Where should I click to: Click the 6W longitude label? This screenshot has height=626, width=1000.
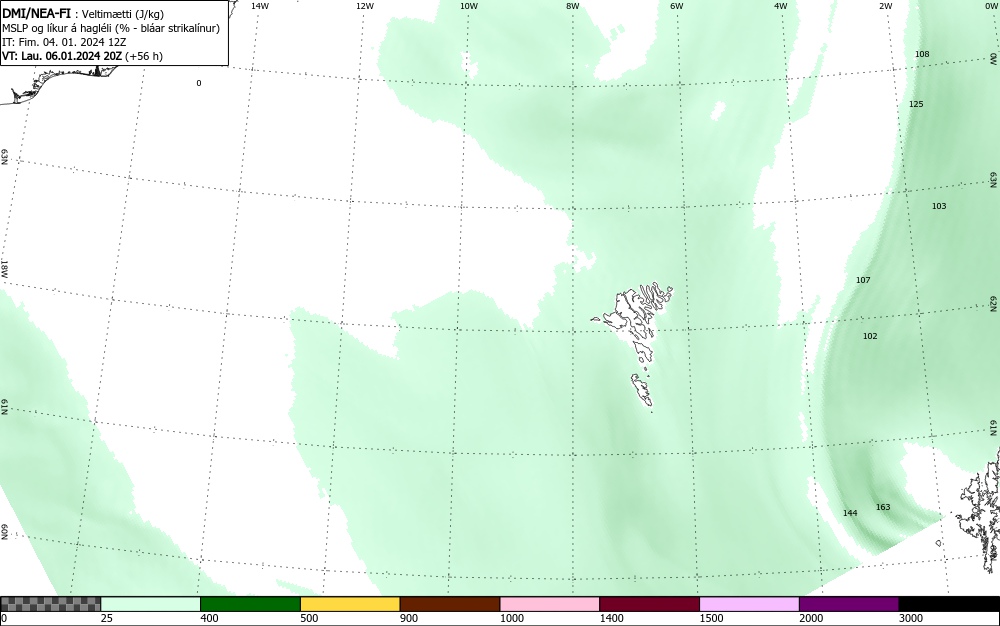tap(677, 6)
